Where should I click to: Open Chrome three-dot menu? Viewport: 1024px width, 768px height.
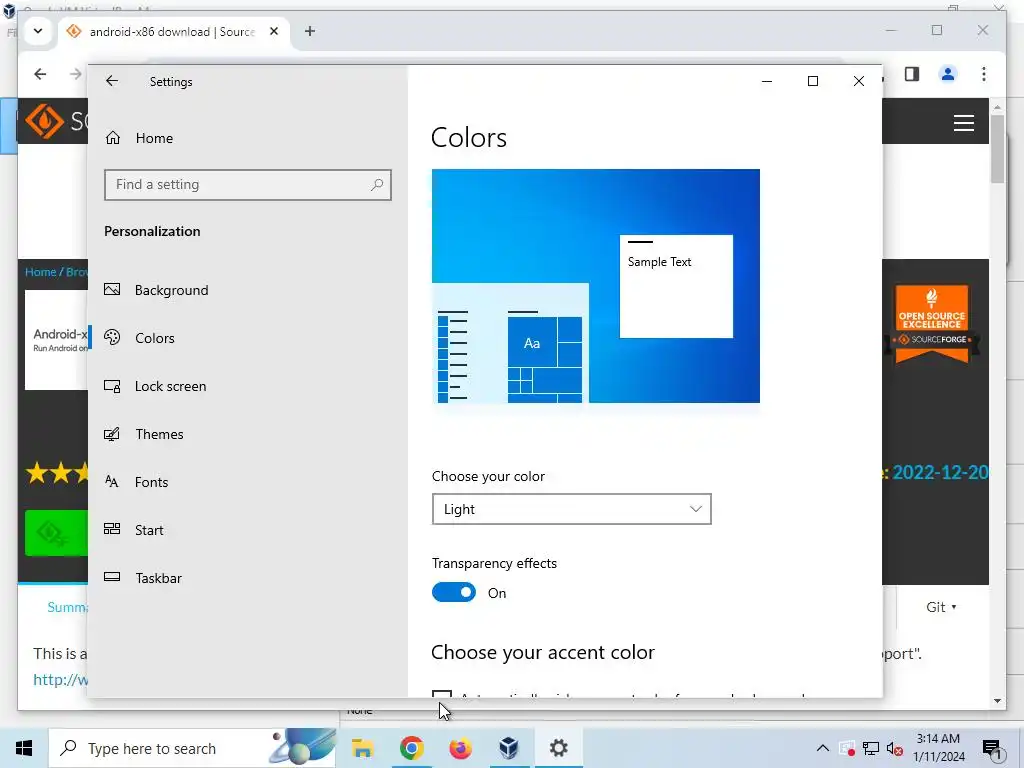click(x=984, y=74)
